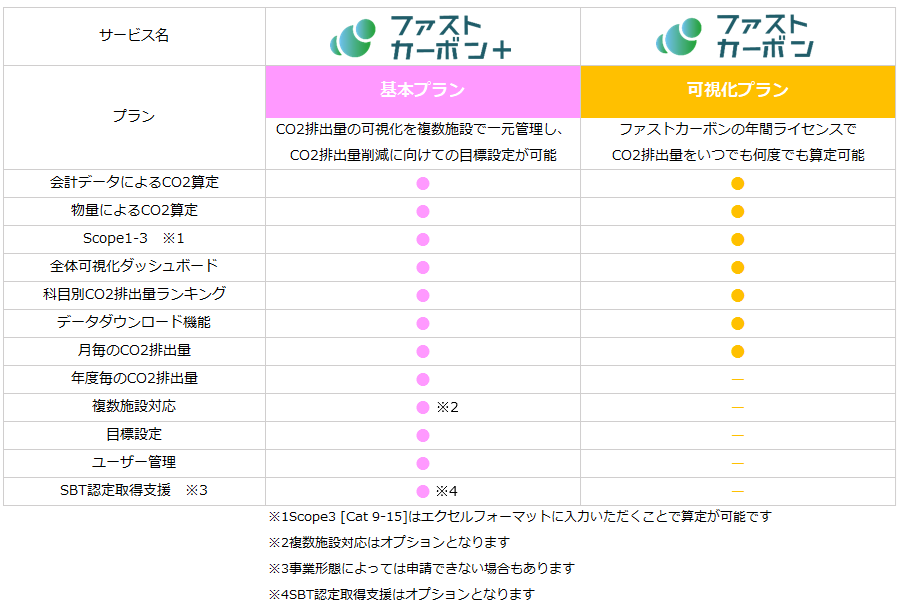This screenshot has height=608, width=898.
Task: Click pink dot in Scope1-3 row
Action: [x=422, y=239]
